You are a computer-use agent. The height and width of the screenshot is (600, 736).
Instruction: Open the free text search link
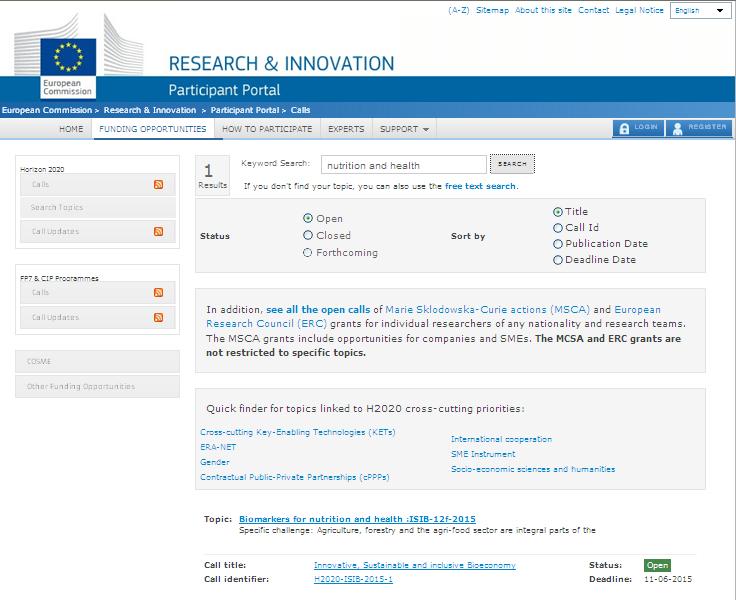[480, 186]
